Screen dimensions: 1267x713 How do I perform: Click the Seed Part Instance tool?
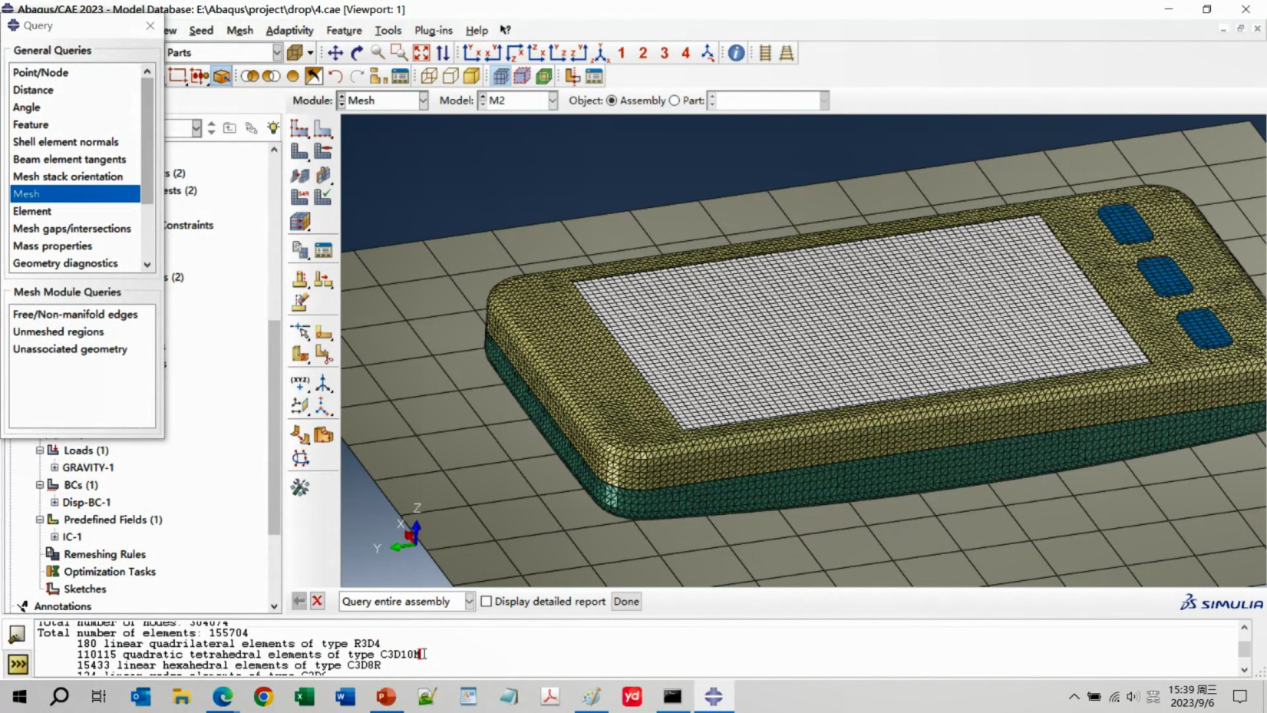click(299, 128)
